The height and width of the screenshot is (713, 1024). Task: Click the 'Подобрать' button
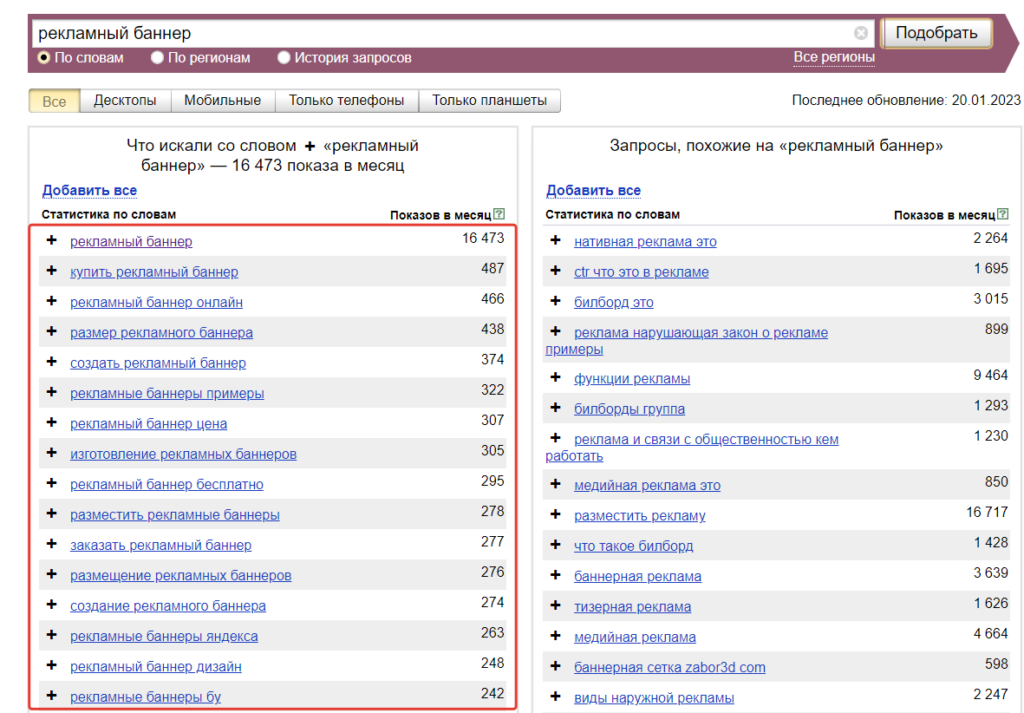click(936, 33)
